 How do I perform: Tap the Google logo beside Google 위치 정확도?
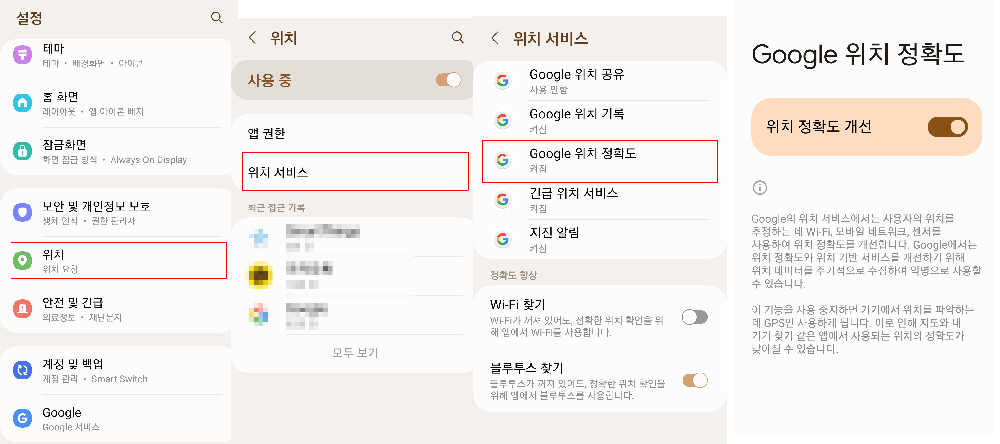pyautogui.click(x=503, y=160)
